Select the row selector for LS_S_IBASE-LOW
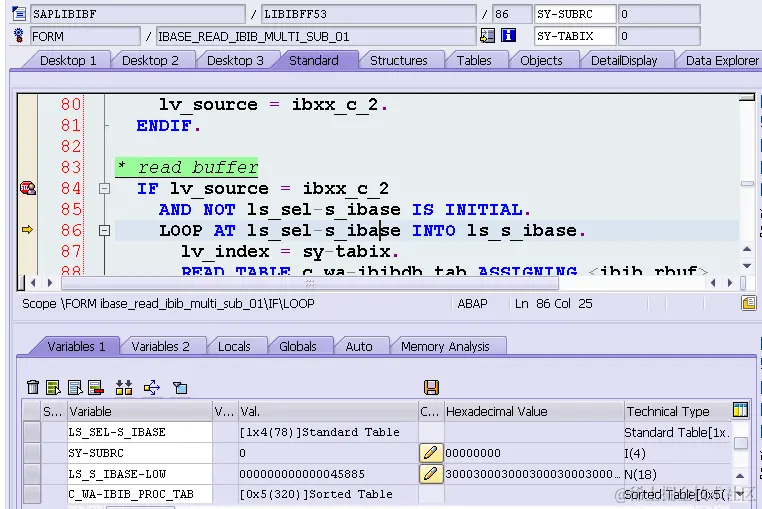This screenshot has width=762, height=509. (32, 474)
